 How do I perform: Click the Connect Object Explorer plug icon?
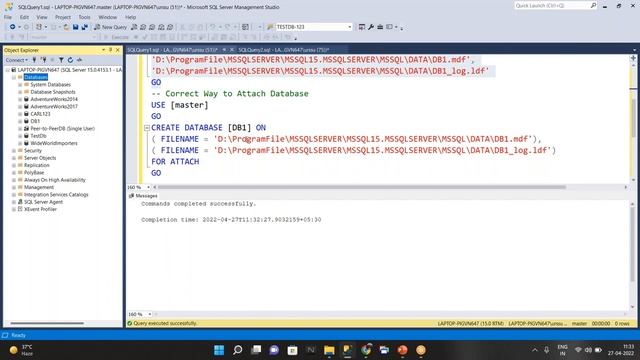(35, 60)
